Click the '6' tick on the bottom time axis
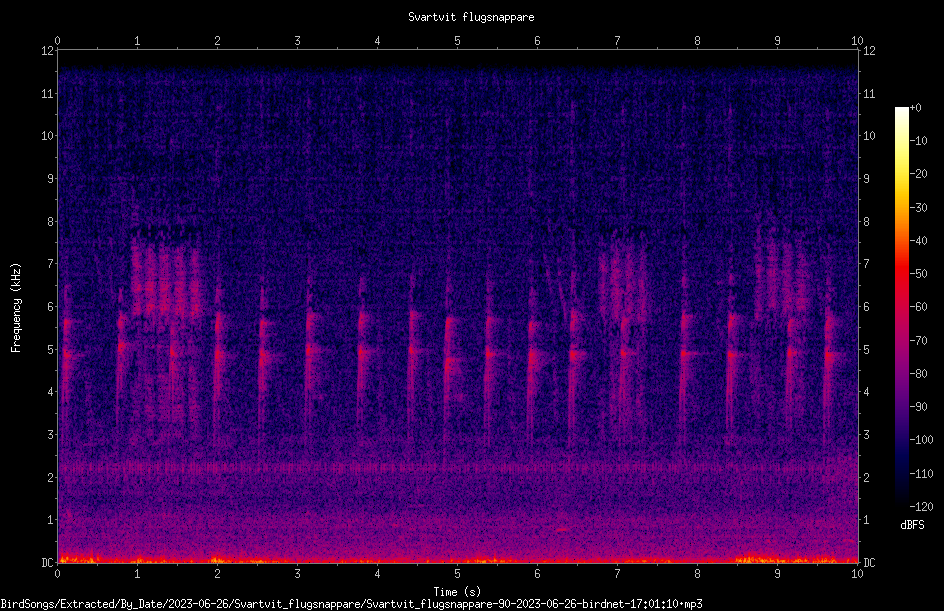This screenshot has width=944, height=611. pos(538,574)
